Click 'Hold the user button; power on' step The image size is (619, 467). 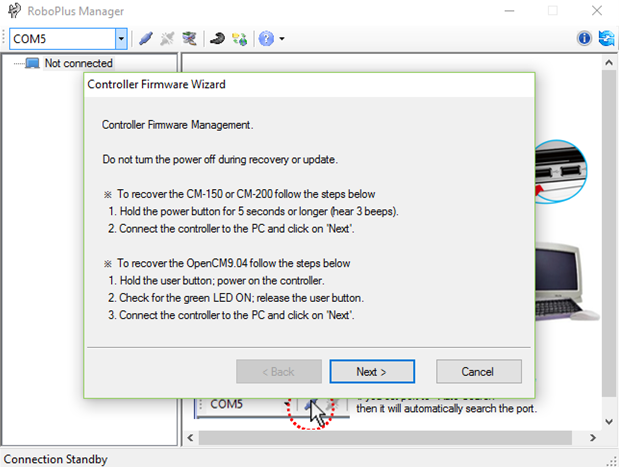pos(216,280)
